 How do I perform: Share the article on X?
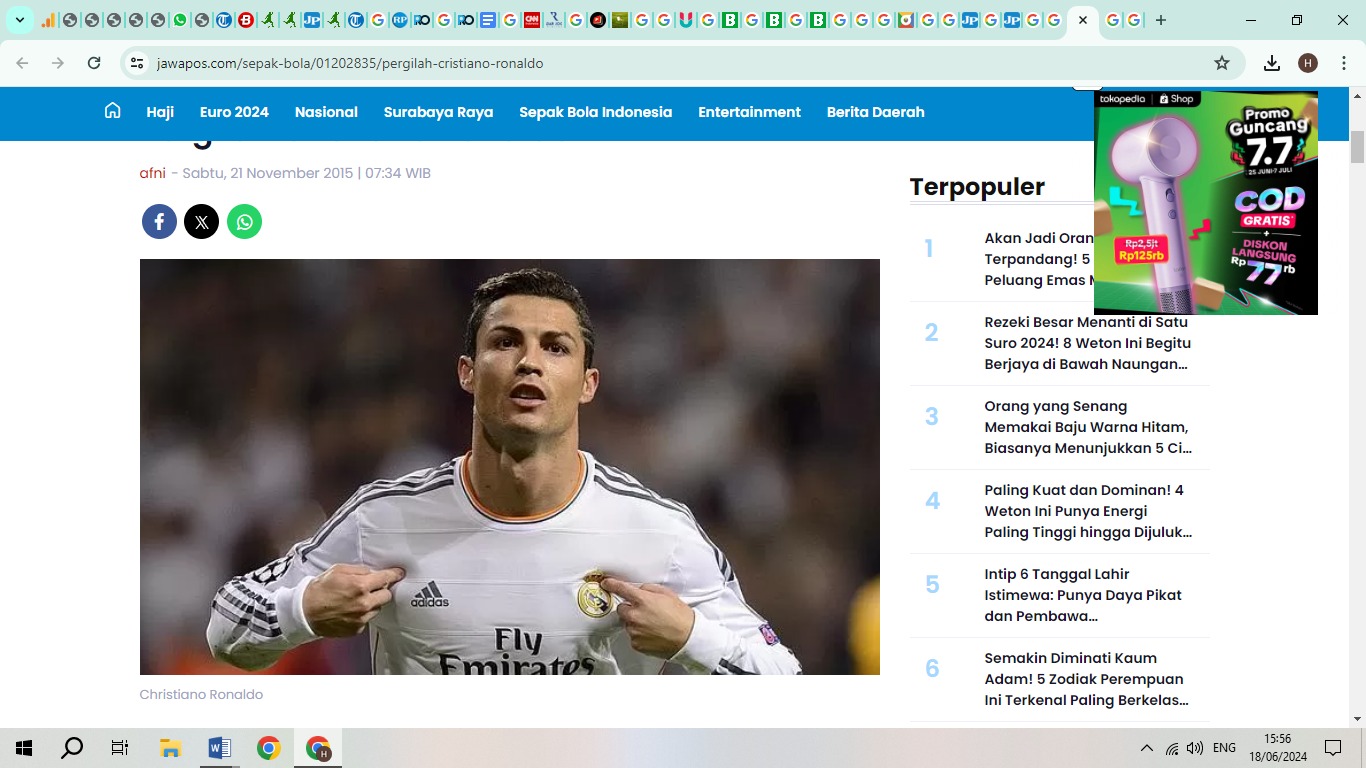coord(201,221)
